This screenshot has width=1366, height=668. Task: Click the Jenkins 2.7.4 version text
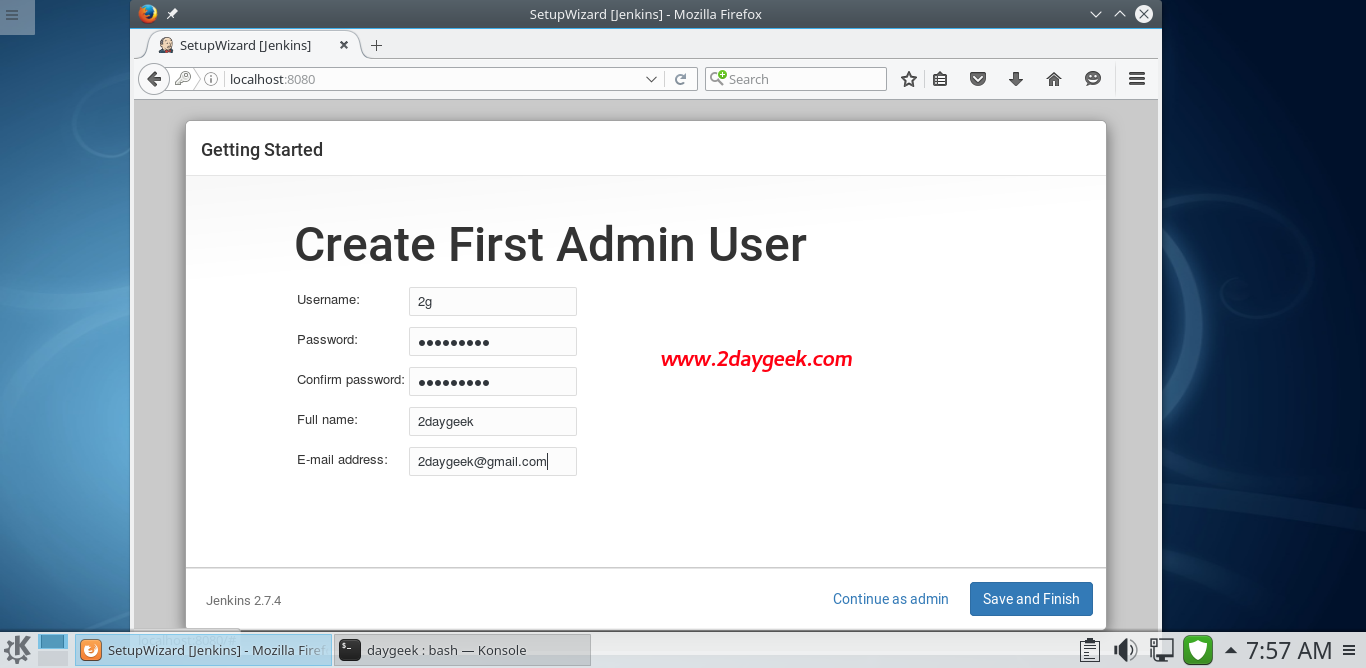[244, 600]
